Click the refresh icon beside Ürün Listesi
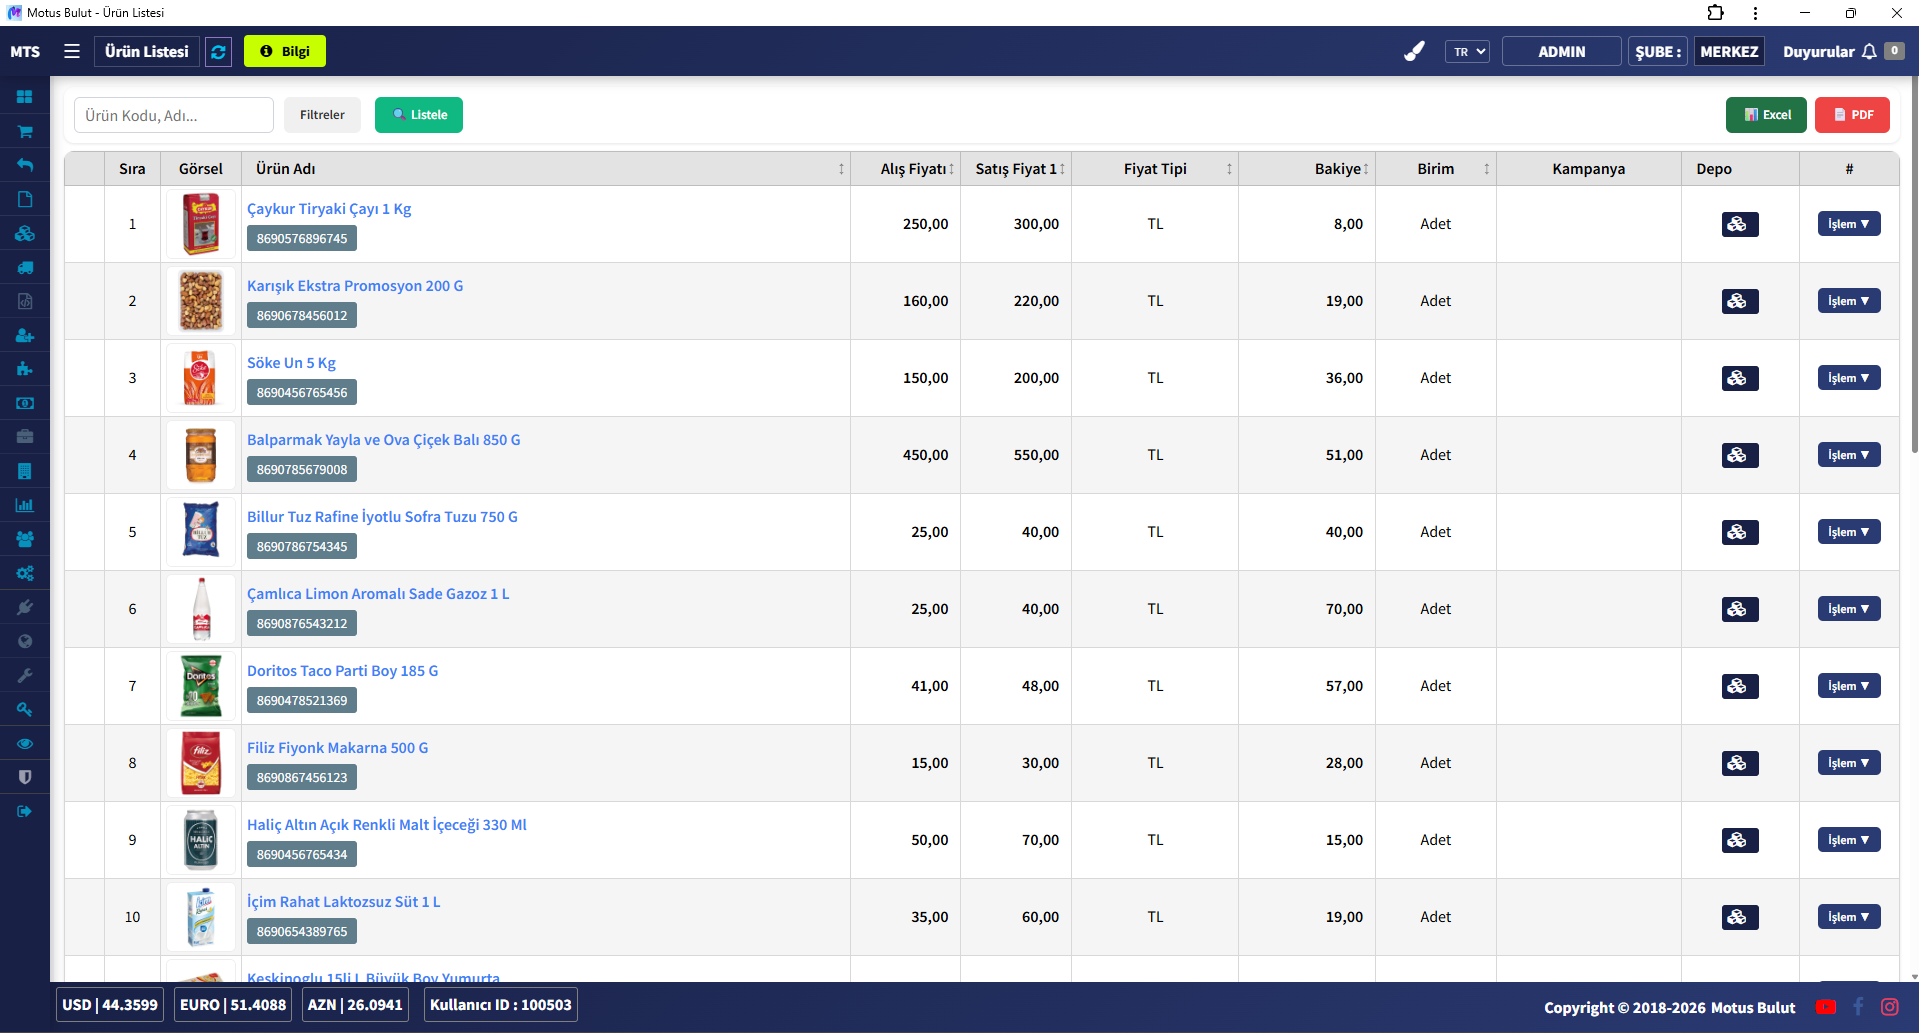1919x1033 pixels. point(218,52)
